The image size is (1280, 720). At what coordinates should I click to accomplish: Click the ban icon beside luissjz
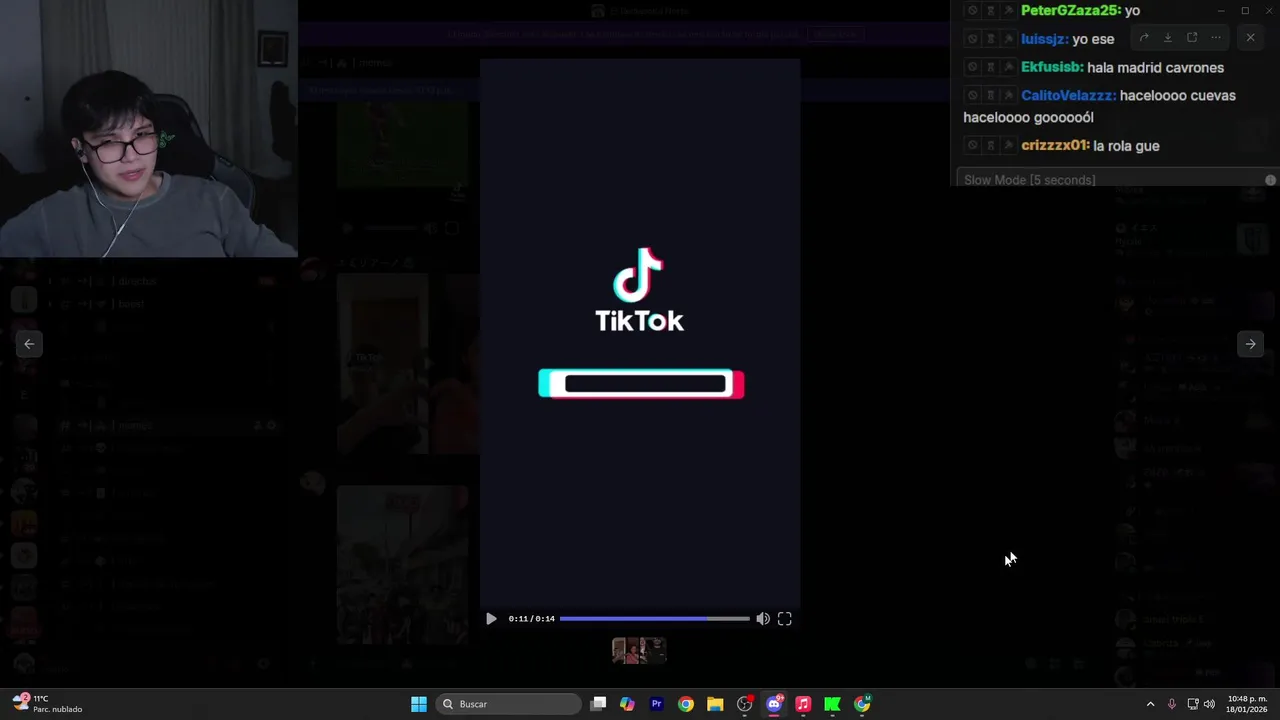pos(972,39)
